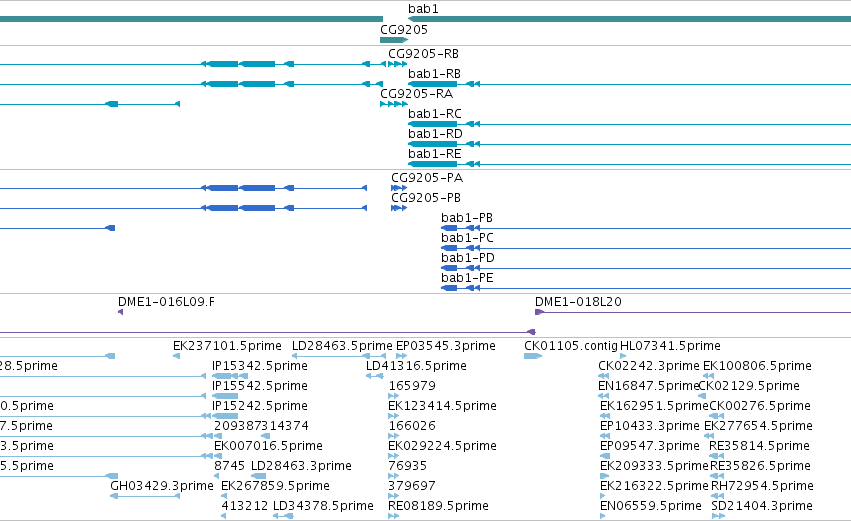Screen dimensions: 851x521
Task: Select the CK02242.3prime EST label
Action: click(x=649, y=366)
